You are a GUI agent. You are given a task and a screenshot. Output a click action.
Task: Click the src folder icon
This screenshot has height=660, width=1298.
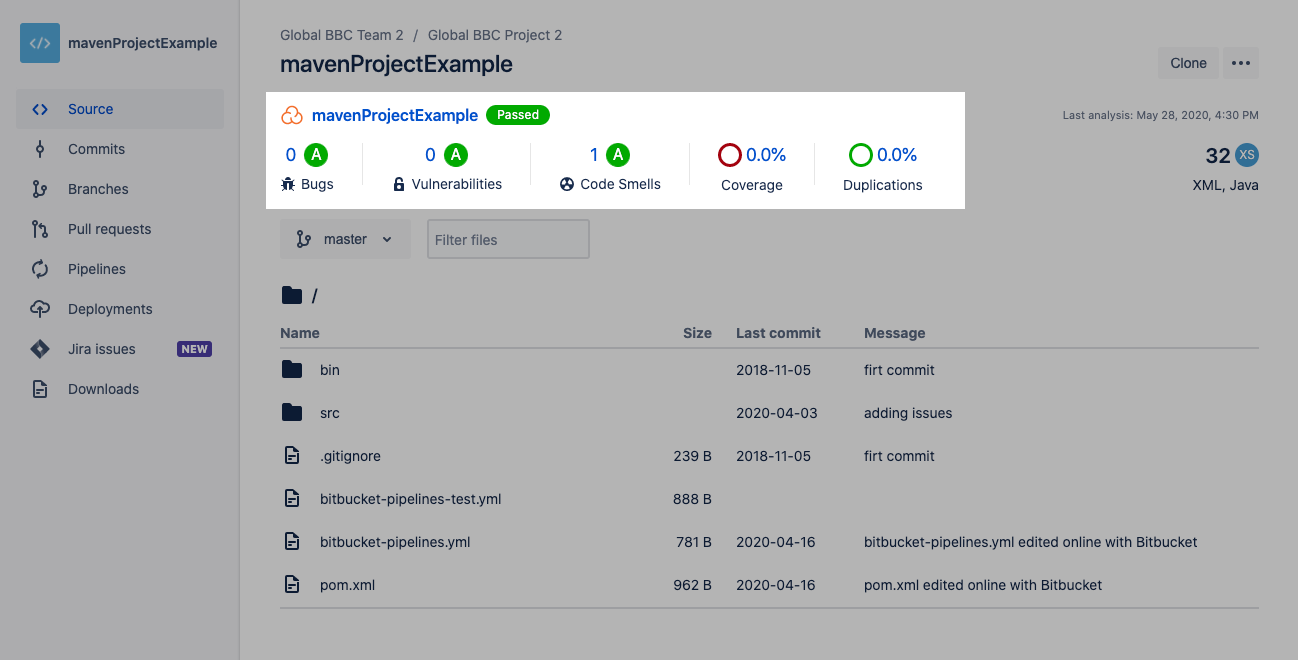tap(292, 412)
